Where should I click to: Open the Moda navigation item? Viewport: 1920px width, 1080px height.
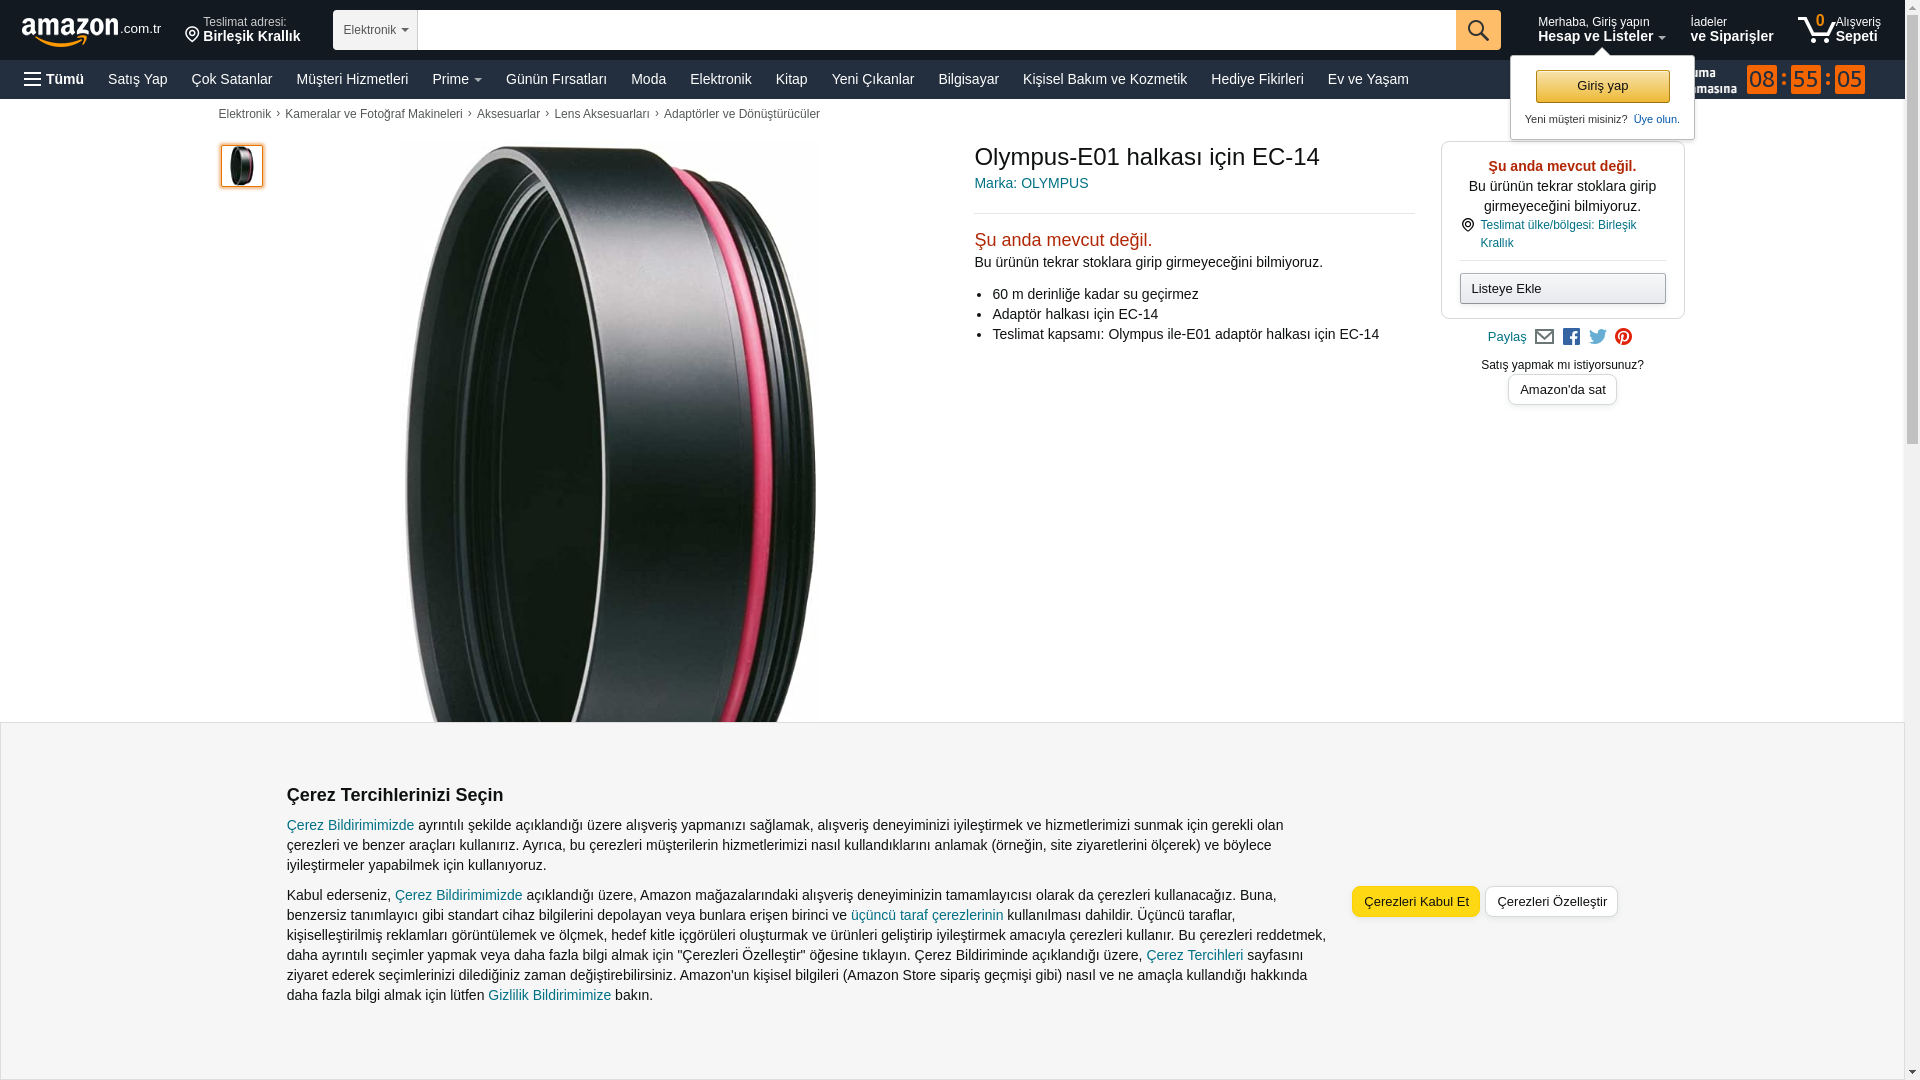pos(648,79)
